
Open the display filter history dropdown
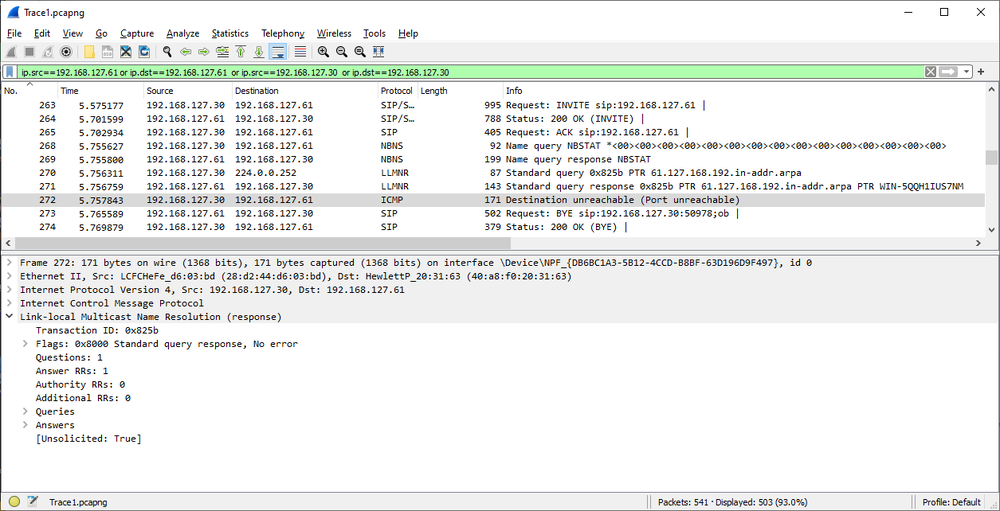coord(967,72)
